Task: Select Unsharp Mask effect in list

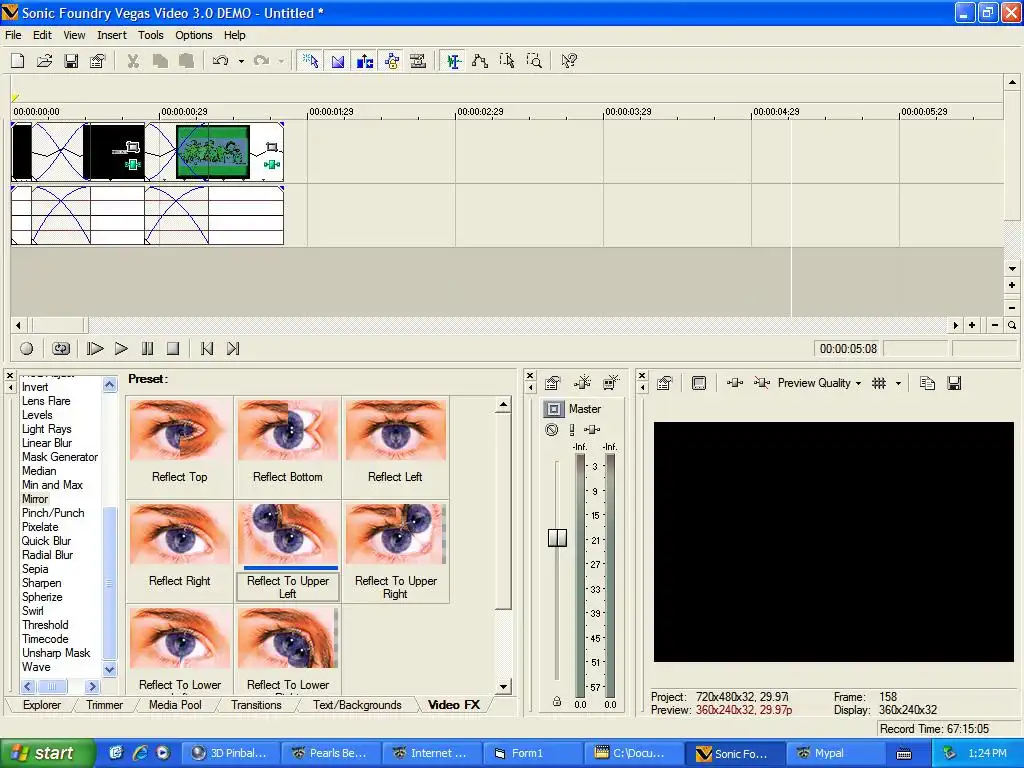Action: [56, 652]
